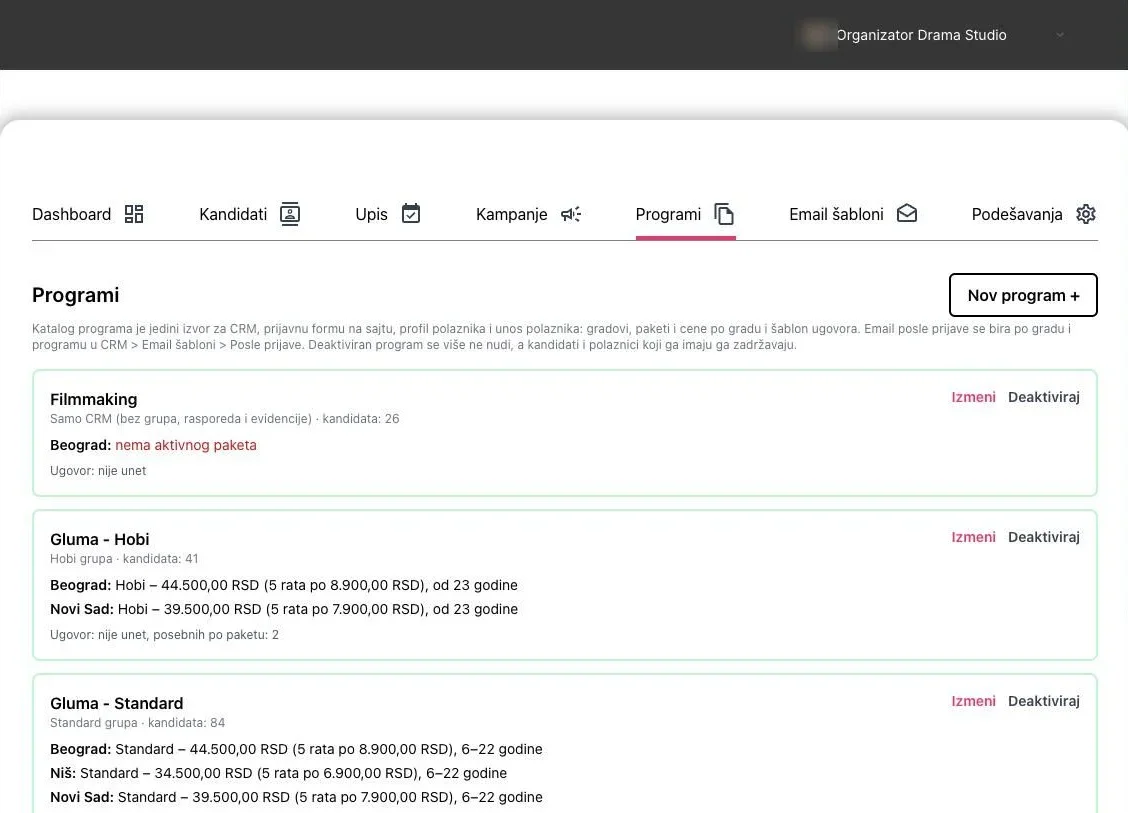Click the 'Ugovor: nije unet' line under Filmmaking
This screenshot has height=813, width=1128.
coord(98,471)
